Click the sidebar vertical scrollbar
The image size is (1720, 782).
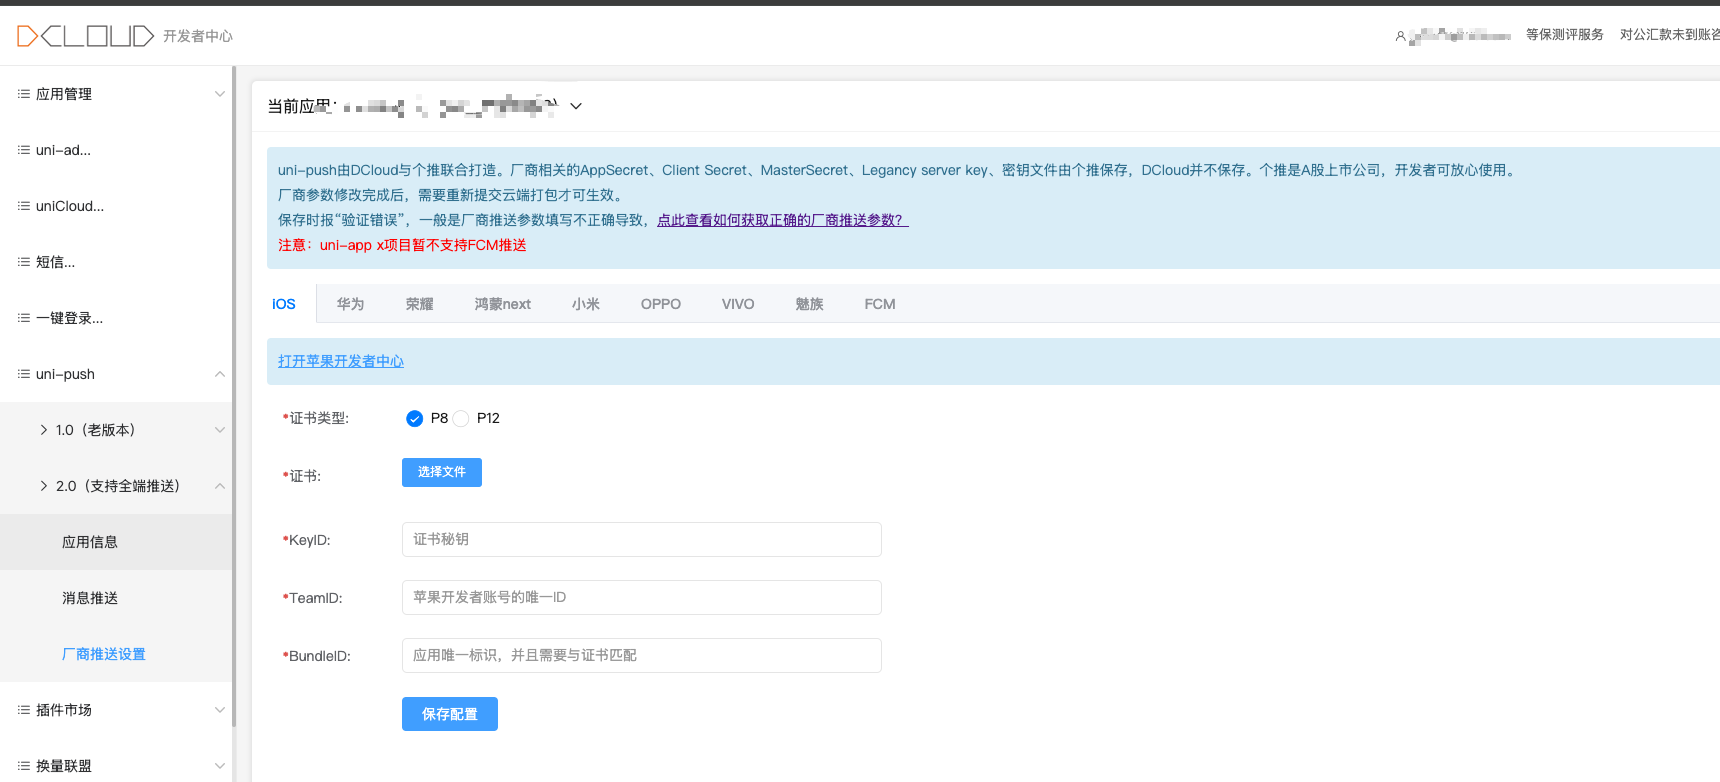click(x=234, y=396)
